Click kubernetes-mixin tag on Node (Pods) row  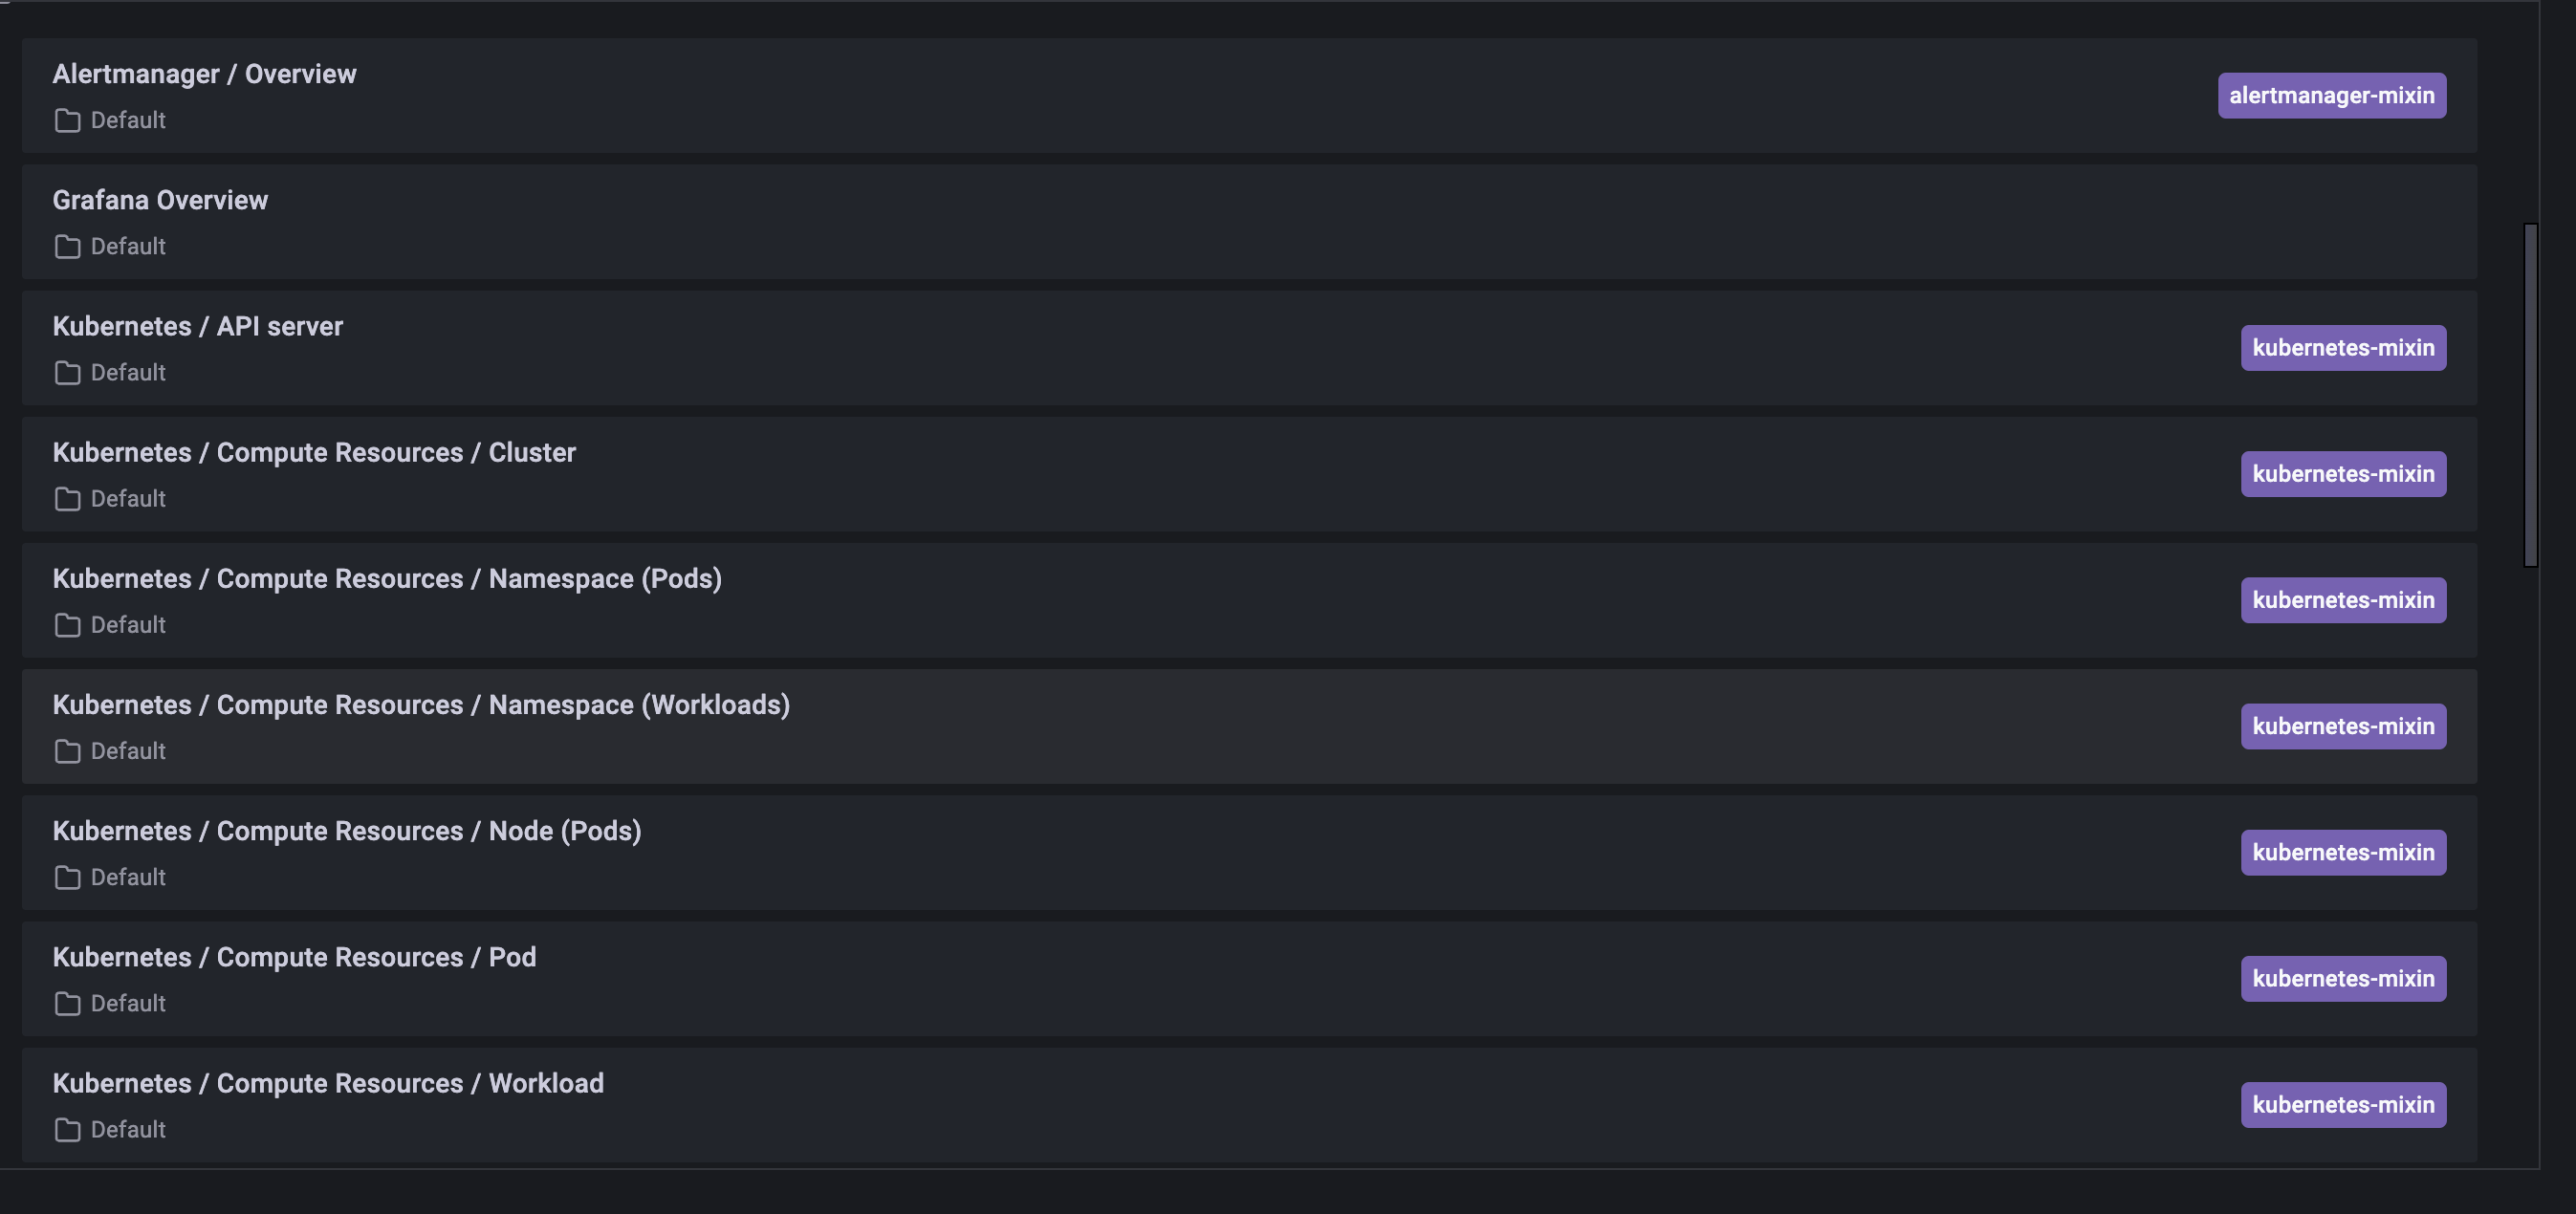pos(2343,852)
